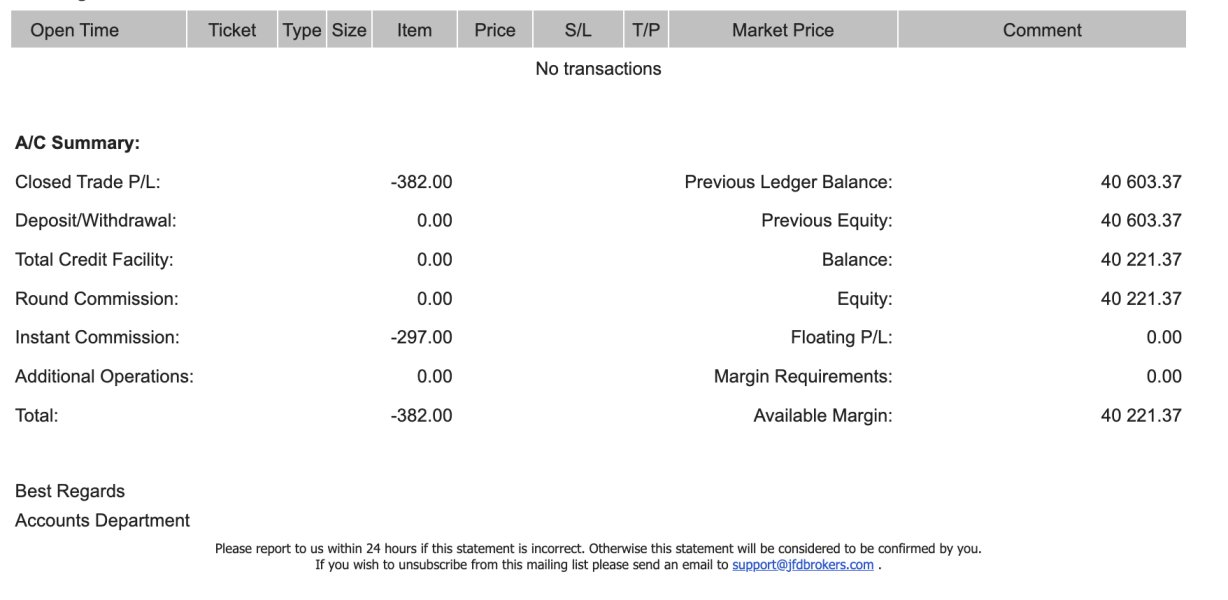Click the Margin Requirements label
This screenshot has height=600, width=1228.
tap(803, 377)
